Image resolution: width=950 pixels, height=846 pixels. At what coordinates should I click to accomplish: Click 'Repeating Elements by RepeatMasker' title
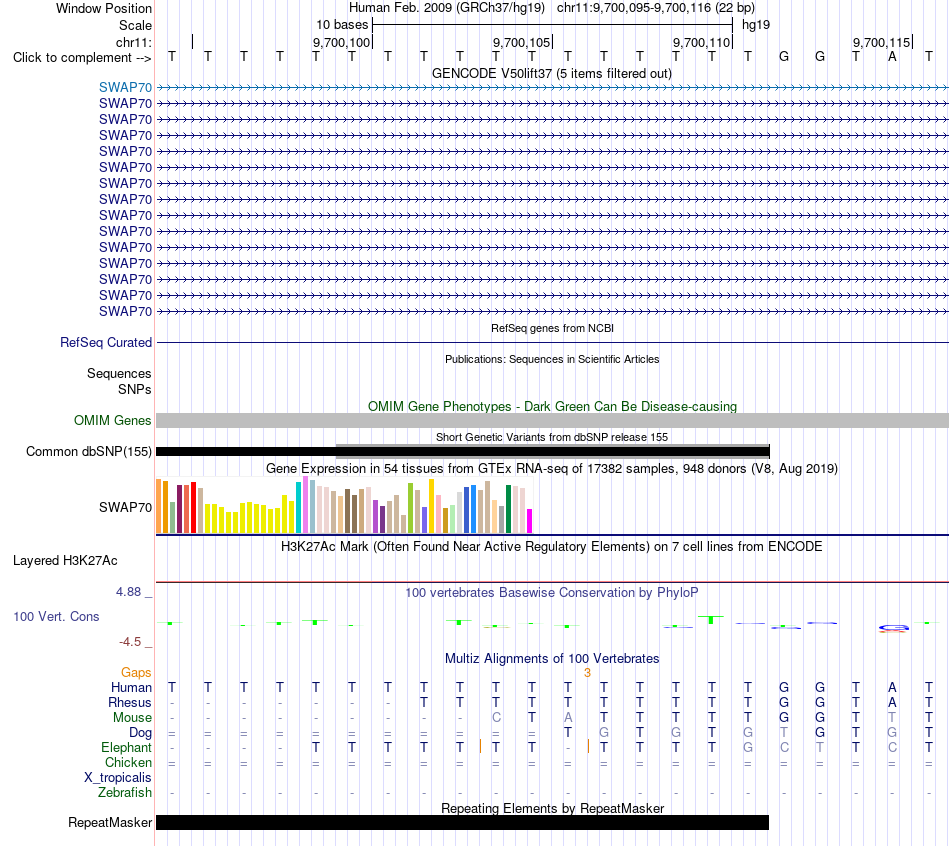(553, 808)
